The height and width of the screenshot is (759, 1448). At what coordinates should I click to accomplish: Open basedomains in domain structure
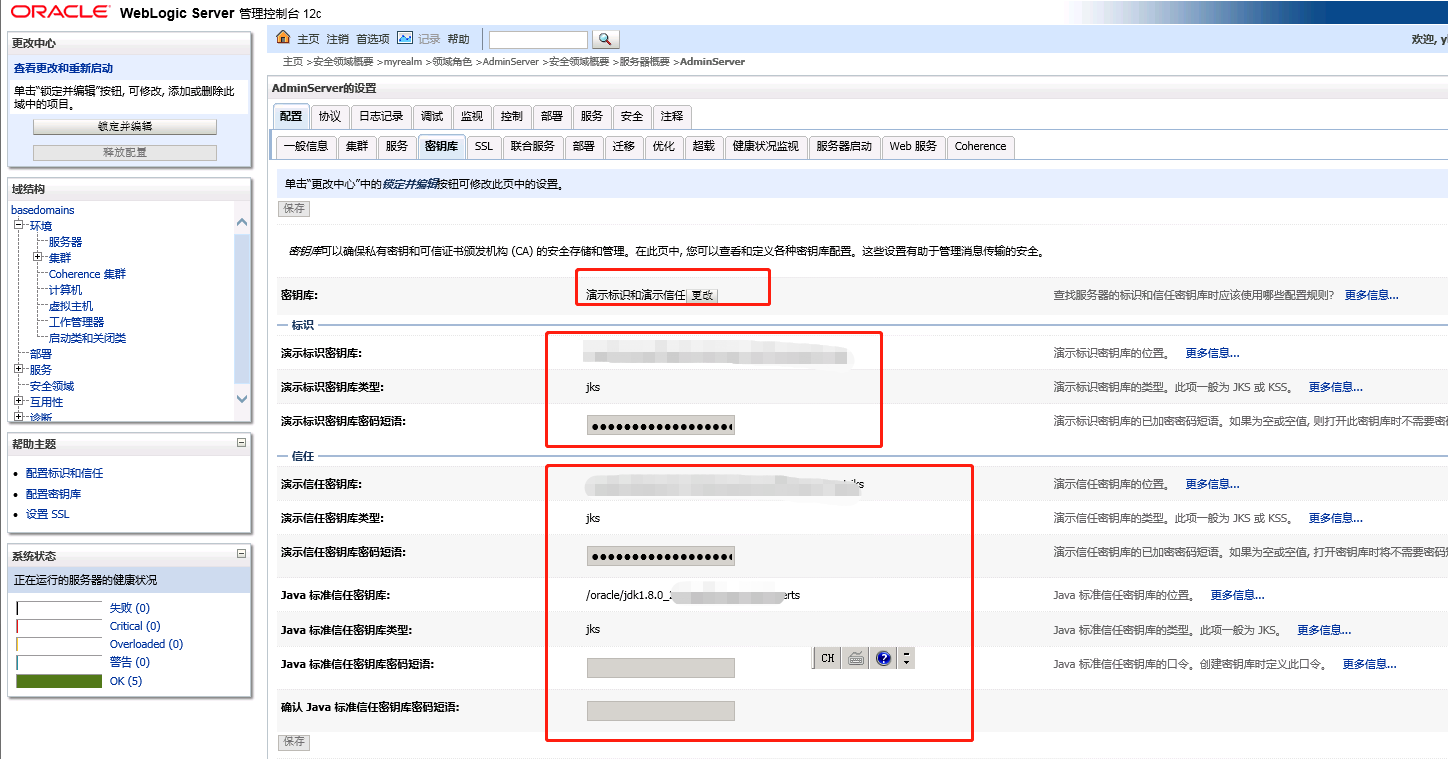coord(43,210)
